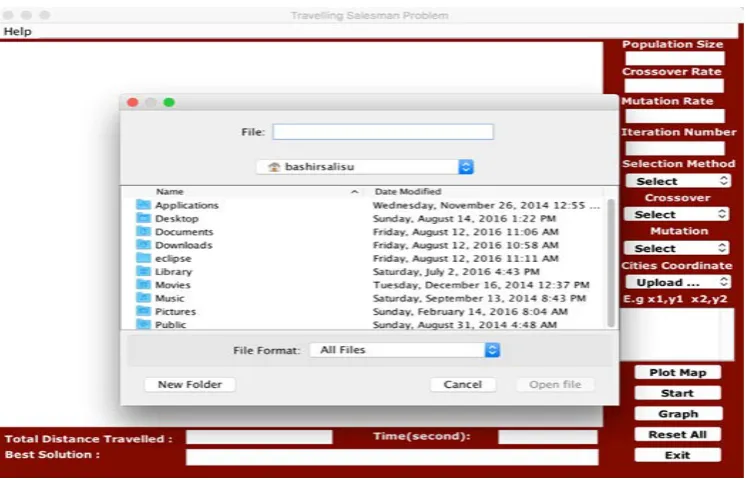This screenshot has width=749, height=480.
Task: Click the Exit button
Action: (678, 455)
